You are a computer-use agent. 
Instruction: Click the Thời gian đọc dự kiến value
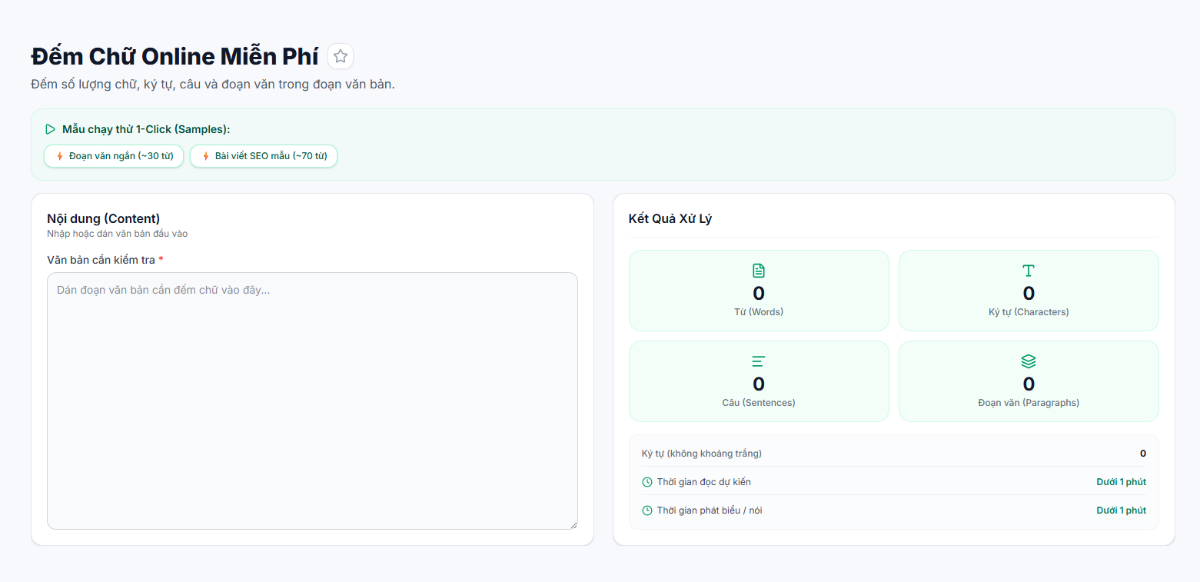pos(1121,482)
